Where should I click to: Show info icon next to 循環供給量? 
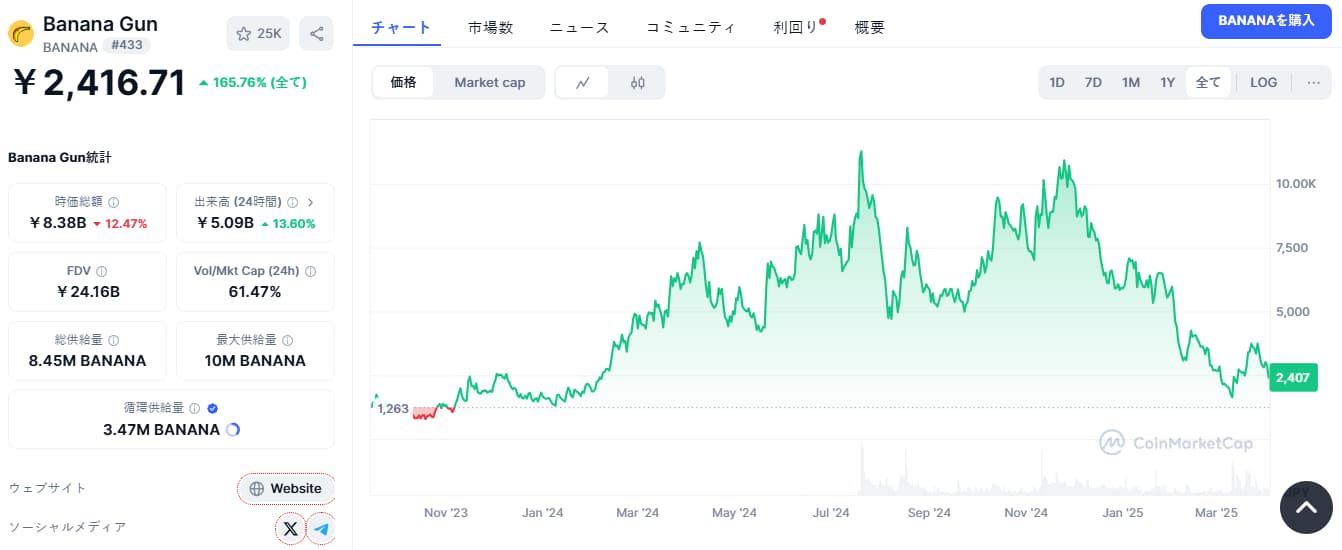click(x=194, y=408)
